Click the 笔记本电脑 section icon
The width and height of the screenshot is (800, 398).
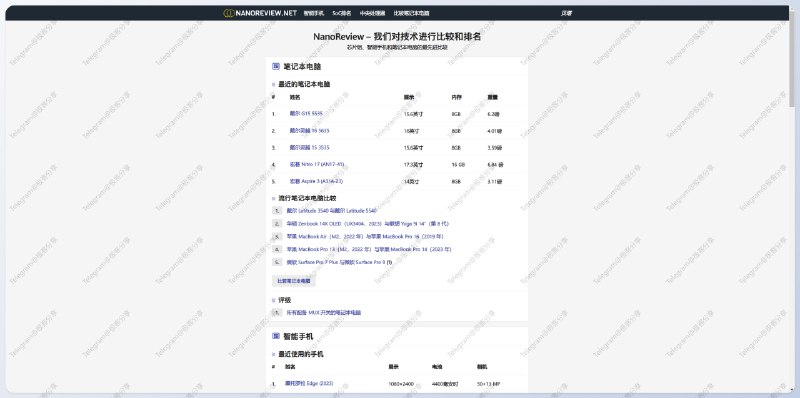276,66
